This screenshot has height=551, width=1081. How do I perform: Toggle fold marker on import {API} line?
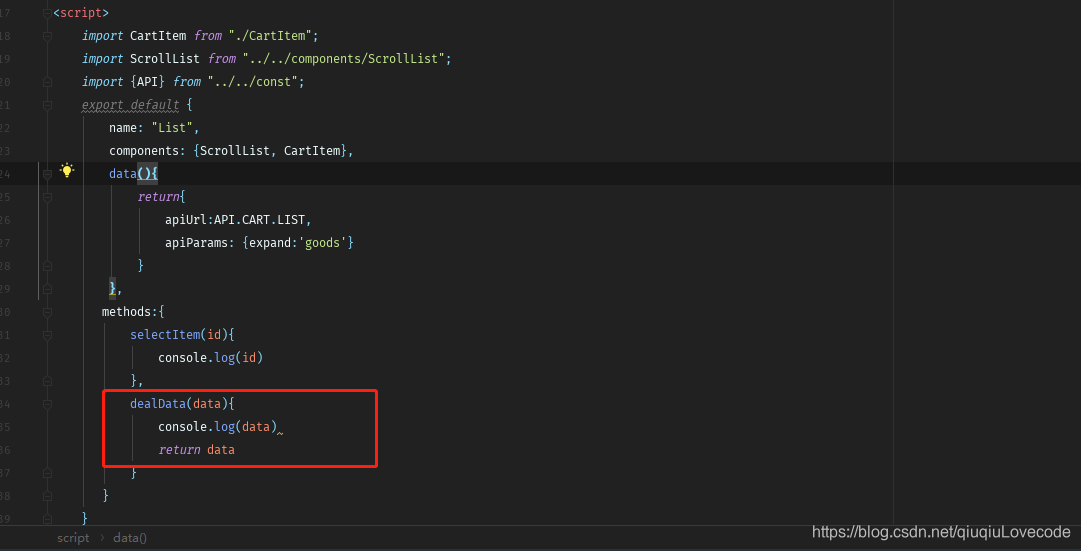click(x=47, y=82)
